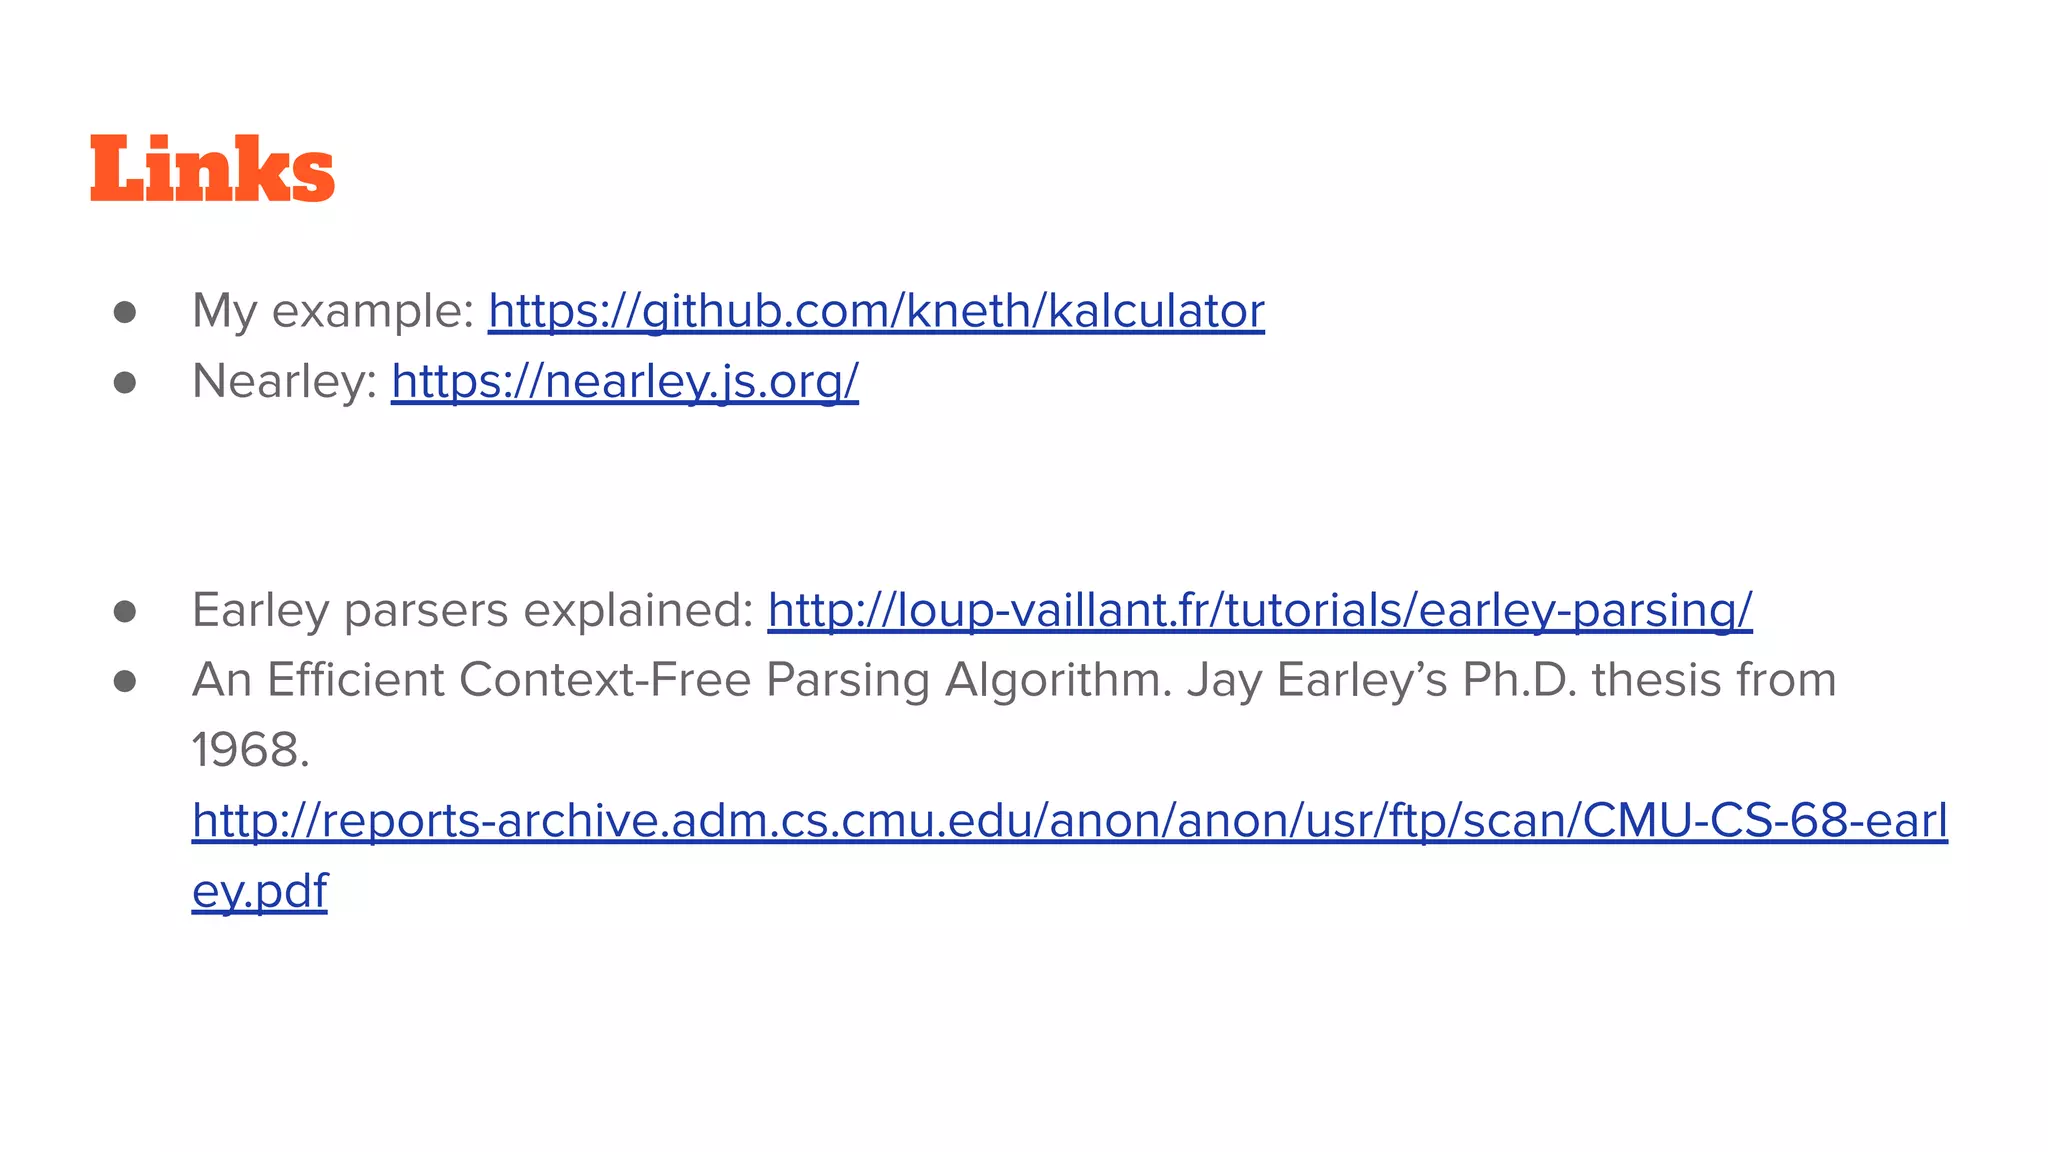The width and height of the screenshot is (2048, 1152).
Task: Open the nearley.js.org link
Action: (625, 381)
